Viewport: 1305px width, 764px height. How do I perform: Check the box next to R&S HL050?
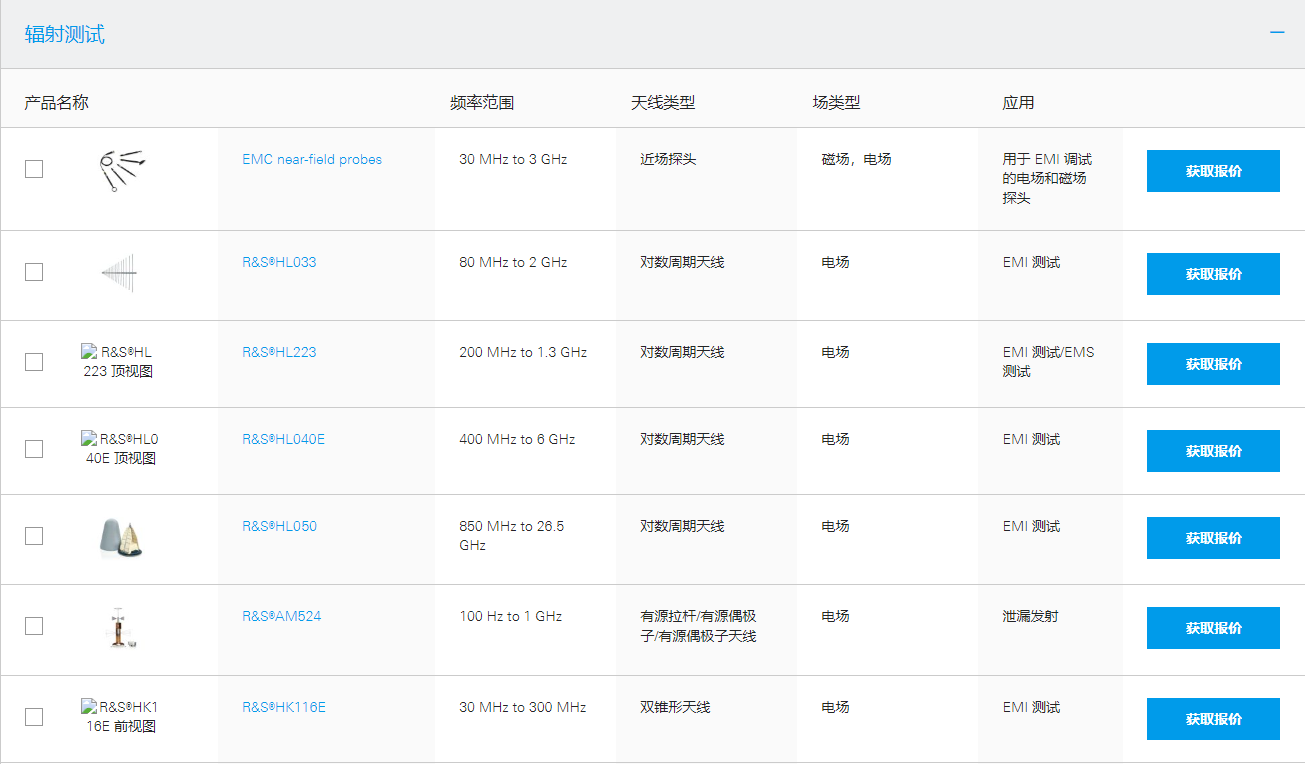(x=34, y=536)
